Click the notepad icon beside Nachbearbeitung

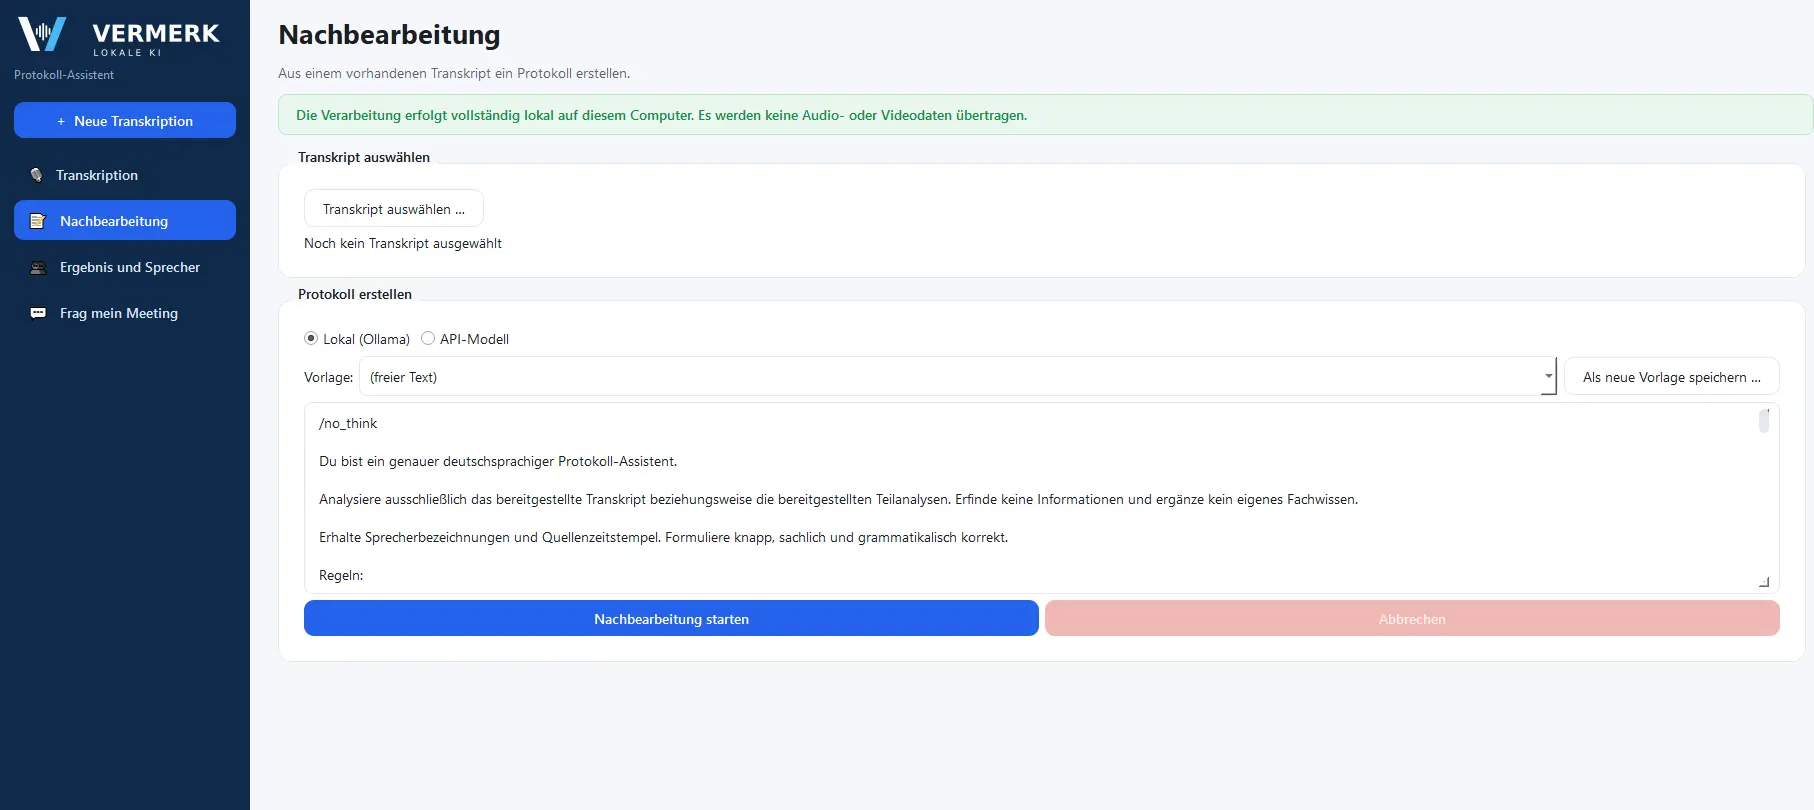(38, 221)
